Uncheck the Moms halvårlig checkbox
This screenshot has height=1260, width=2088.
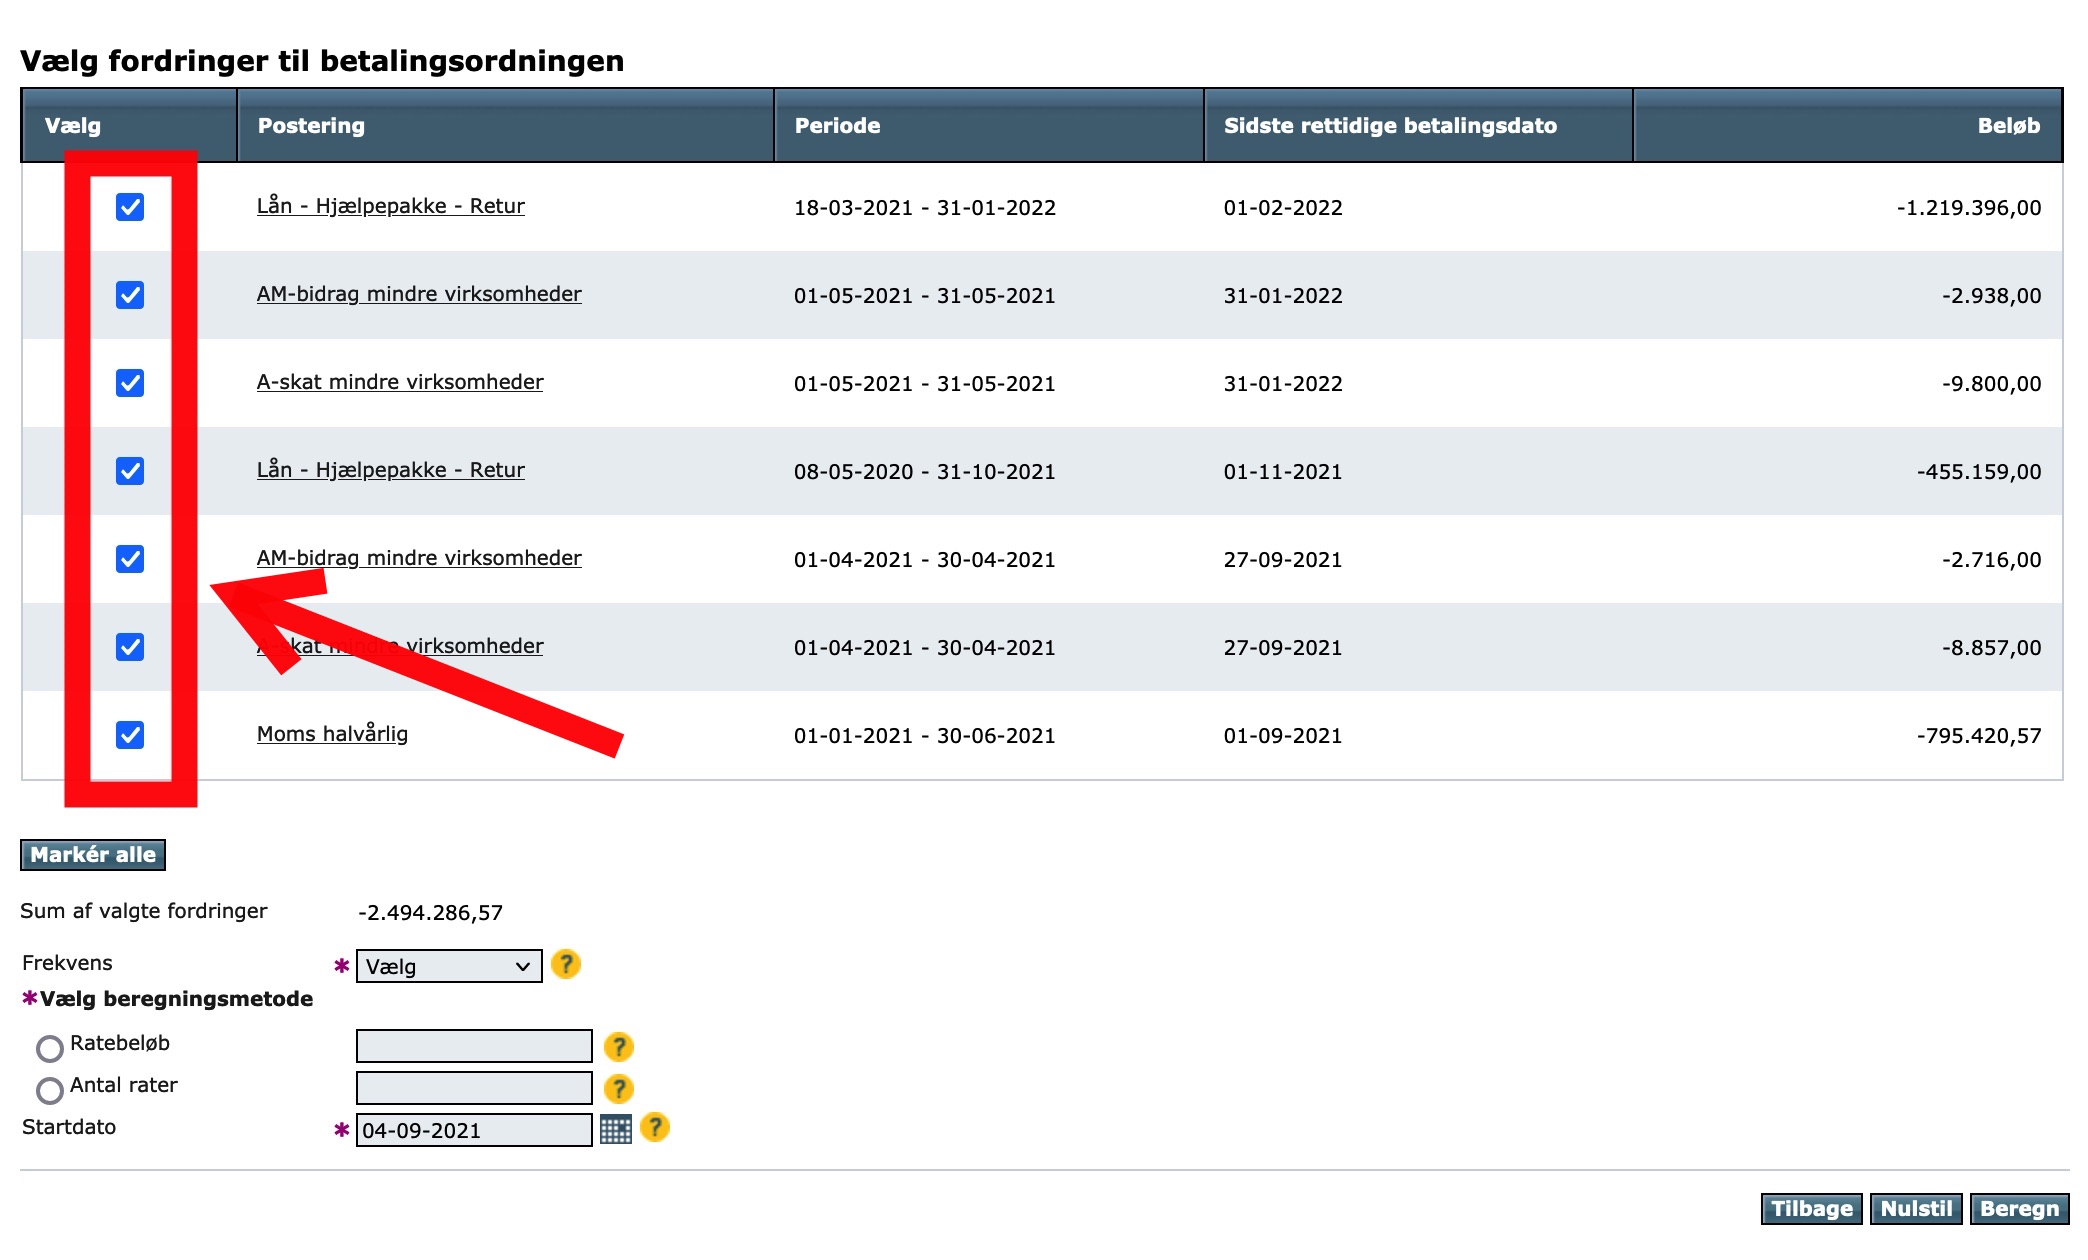point(130,735)
